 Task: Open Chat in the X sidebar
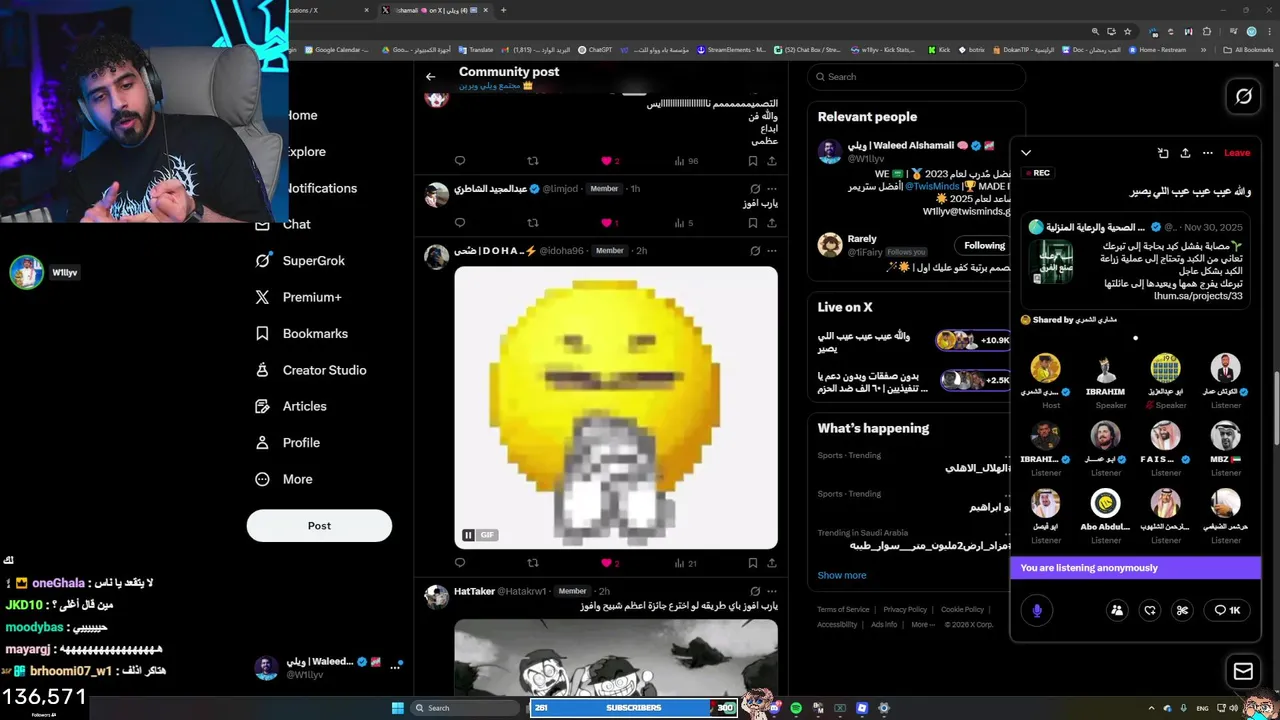(x=283, y=224)
